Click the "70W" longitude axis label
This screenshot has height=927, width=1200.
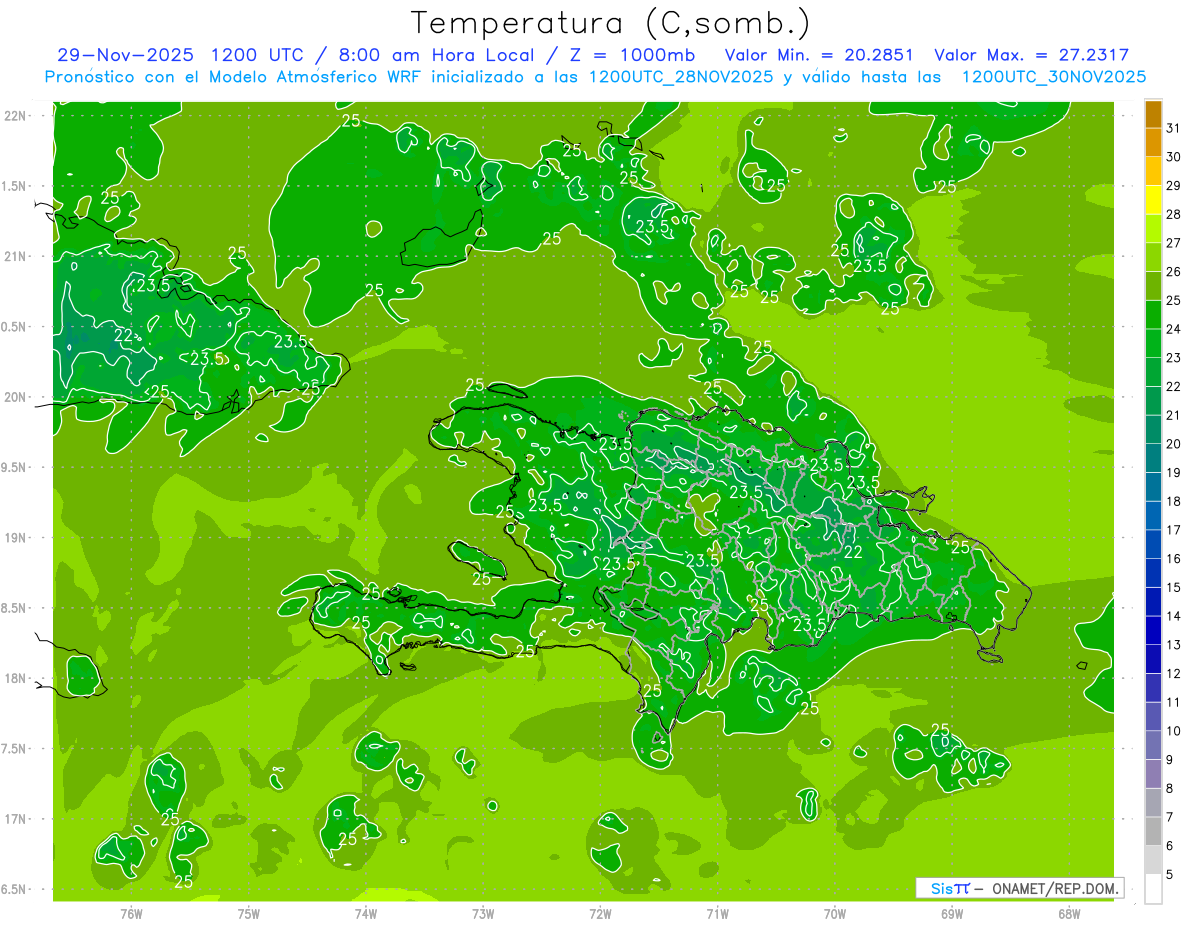(835, 914)
